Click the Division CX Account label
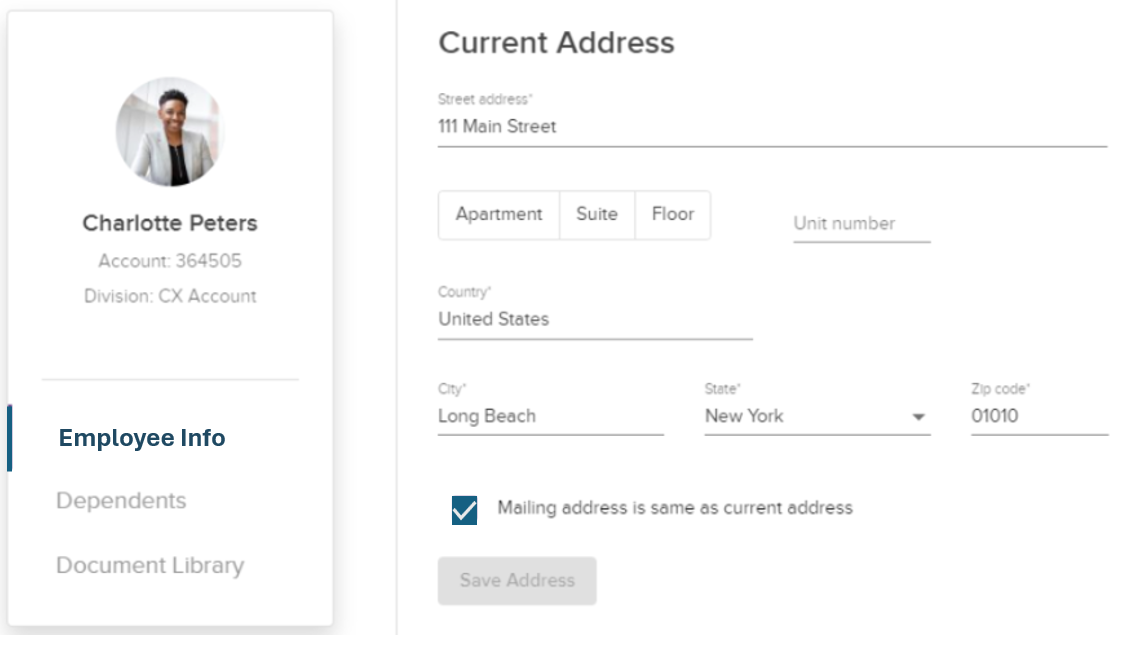 (170, 296)
